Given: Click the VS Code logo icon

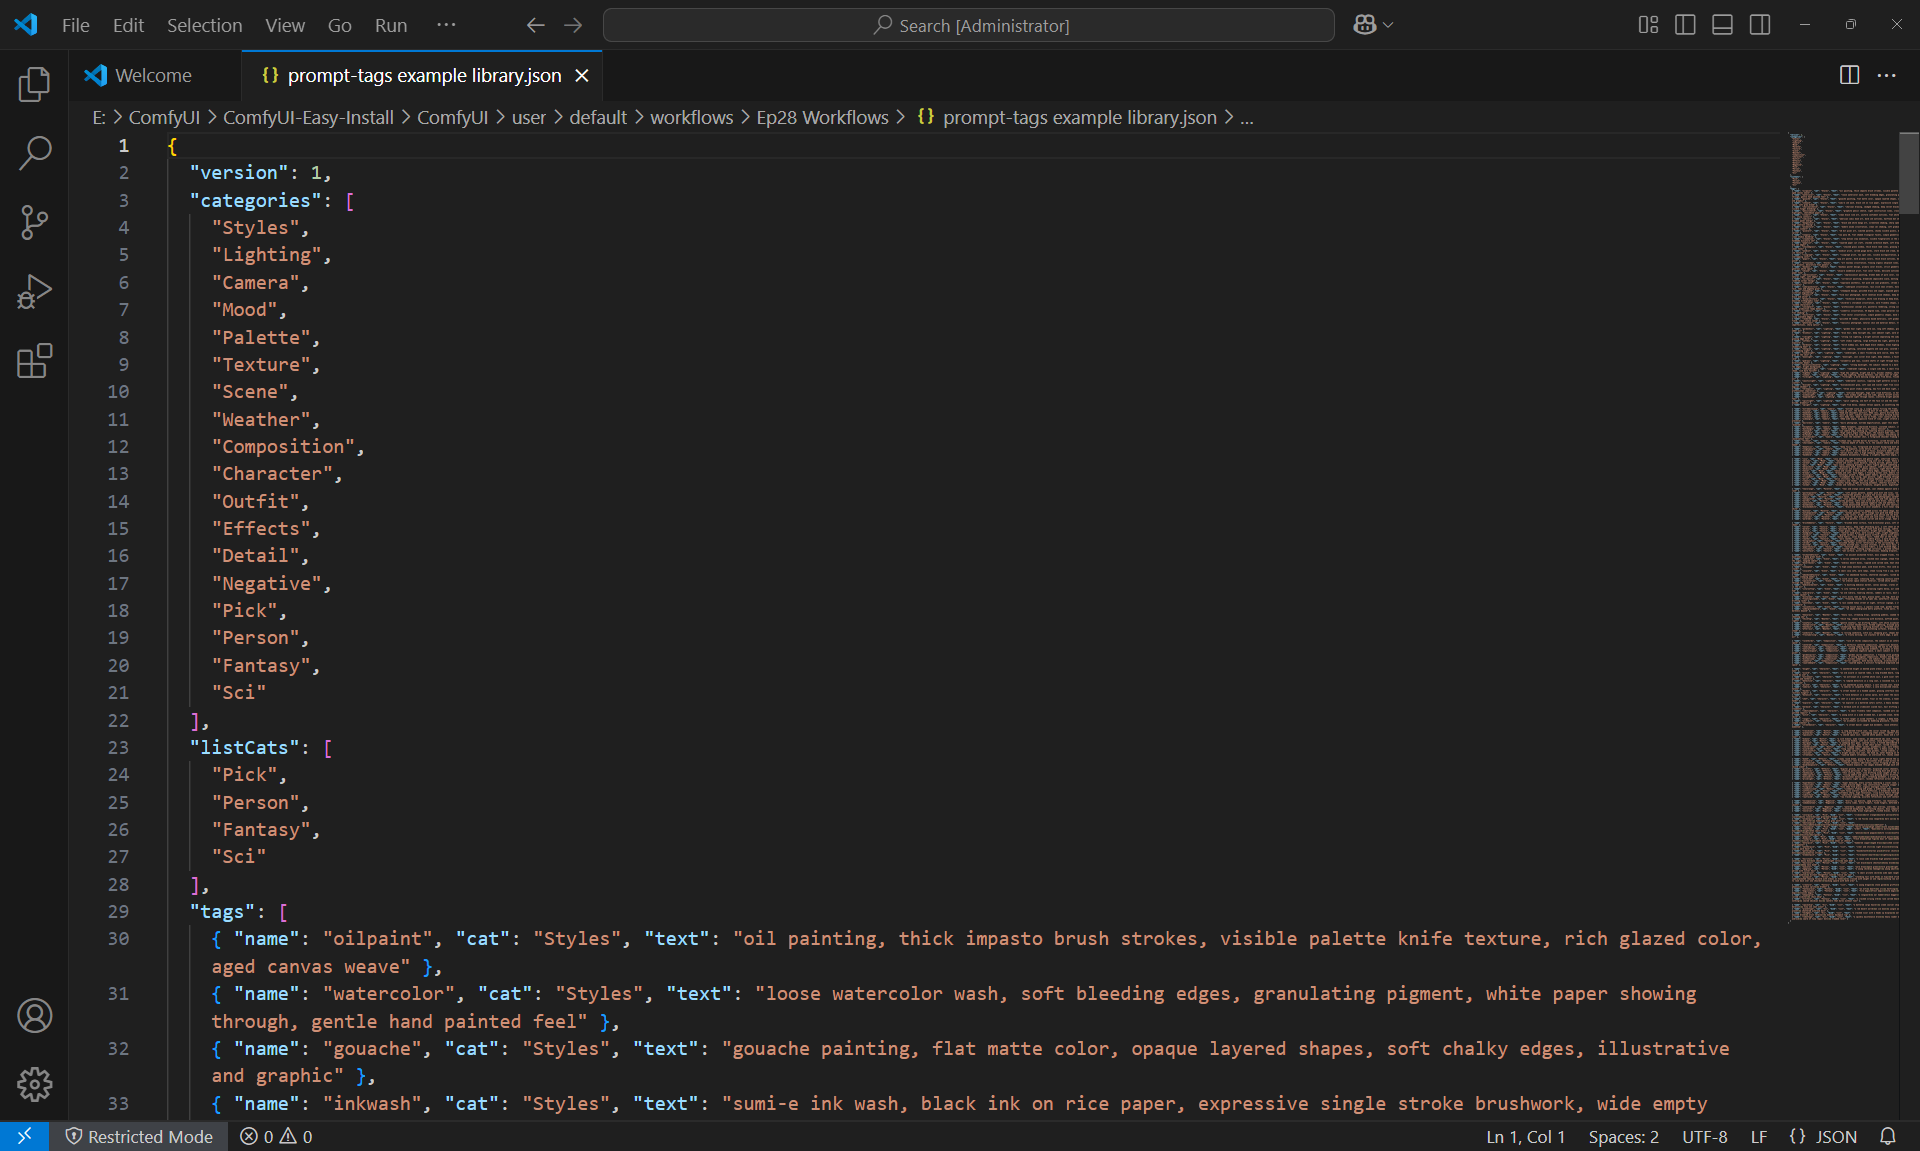Looking at the screenshot, I should (26, 25).
